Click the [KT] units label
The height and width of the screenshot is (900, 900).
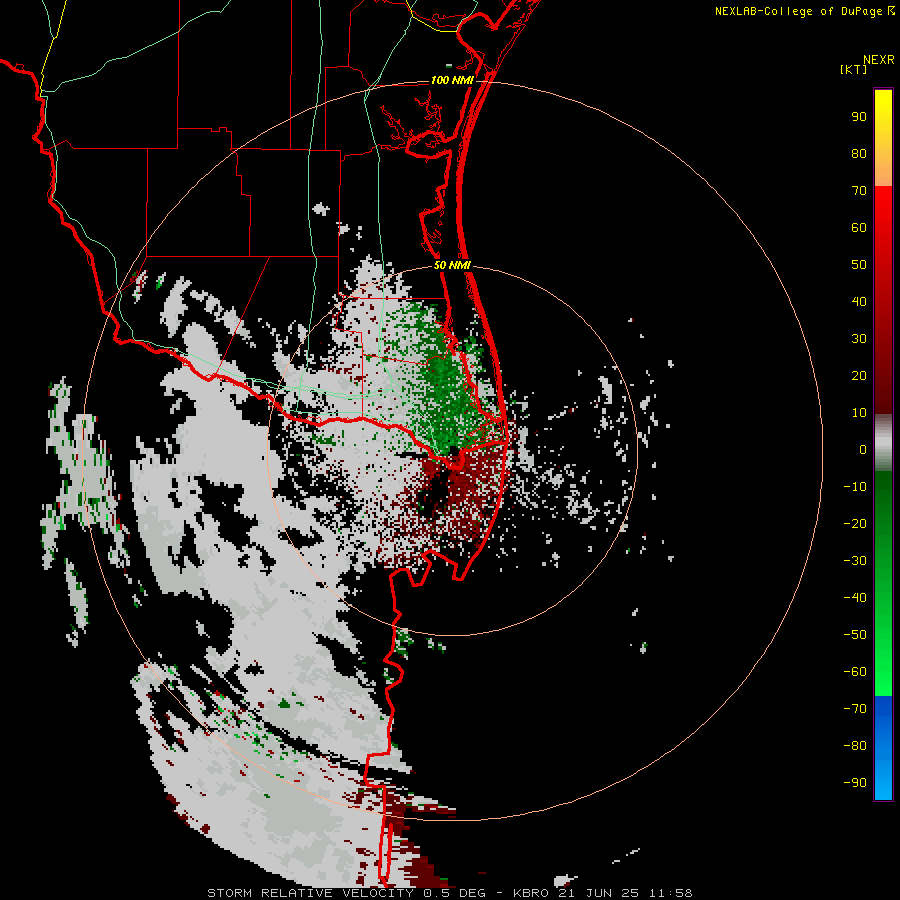pyautogui.click(x=853, y=69)
